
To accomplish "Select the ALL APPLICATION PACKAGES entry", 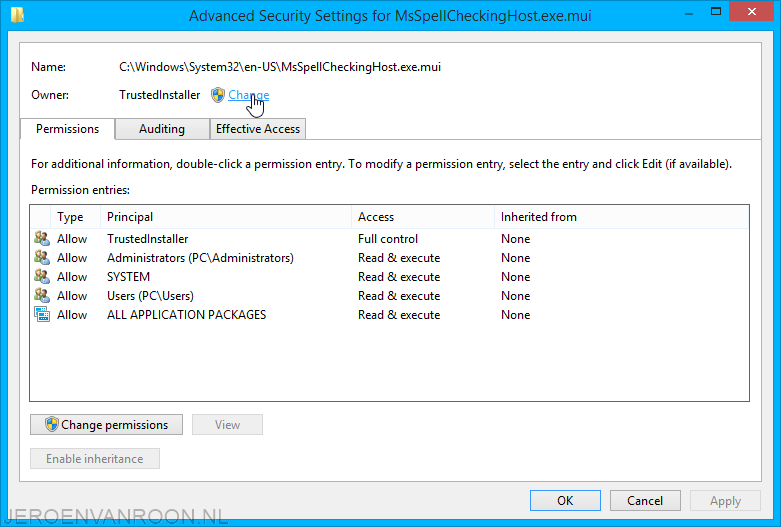I will tap(389, 314).
